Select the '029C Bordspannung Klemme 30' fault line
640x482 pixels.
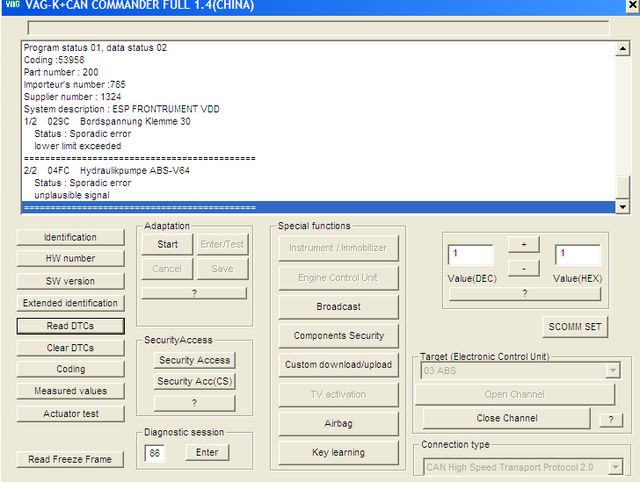107,121
